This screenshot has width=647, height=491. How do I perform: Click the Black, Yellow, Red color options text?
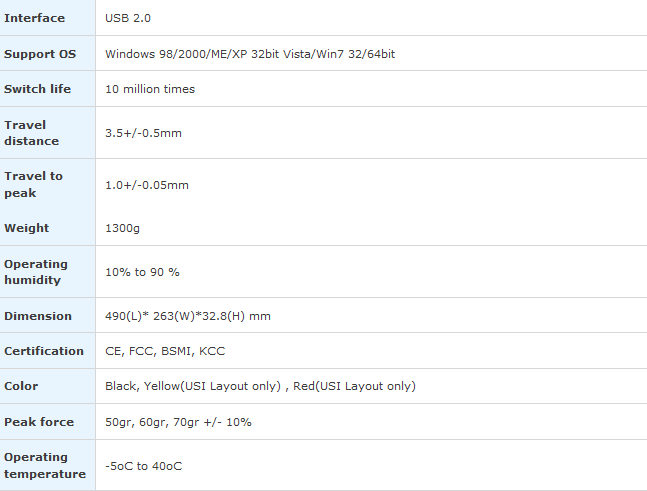click(x=260, y=386)
